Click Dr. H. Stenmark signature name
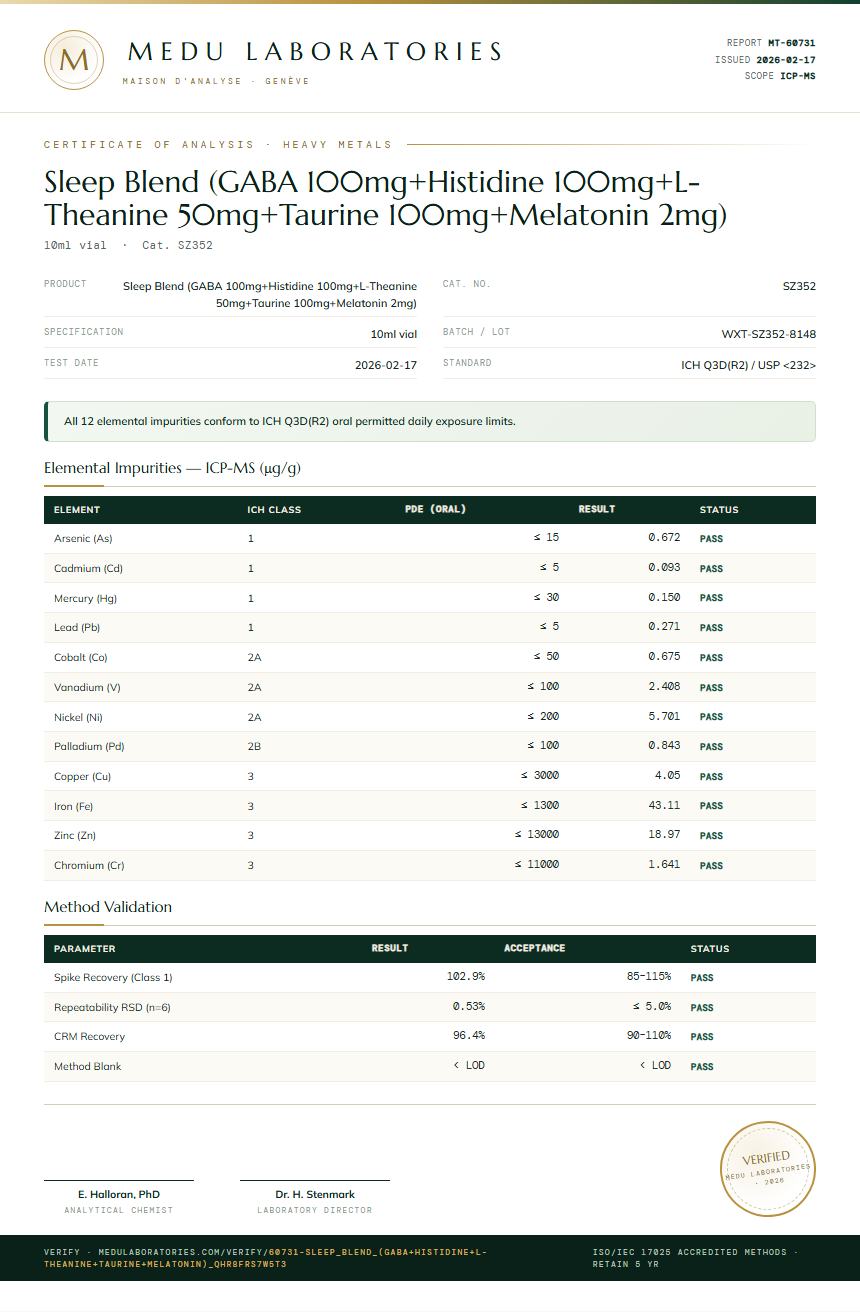The width and height of the screenshot is (860, 1312). (x=315, y=1194)
